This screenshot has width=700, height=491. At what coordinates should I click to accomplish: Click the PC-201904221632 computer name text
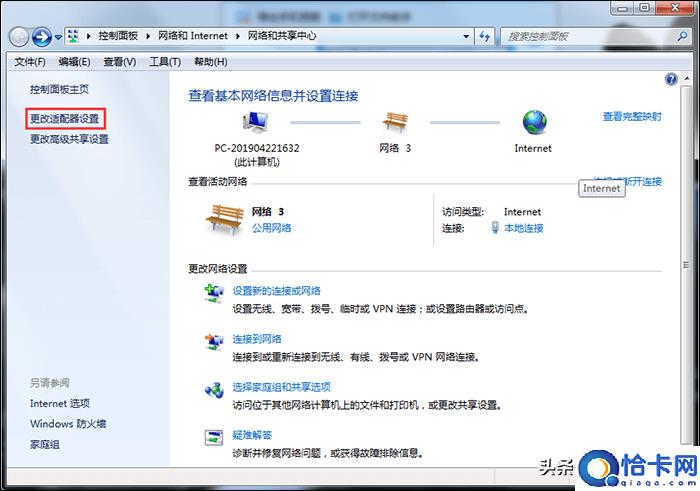[257, 148]
